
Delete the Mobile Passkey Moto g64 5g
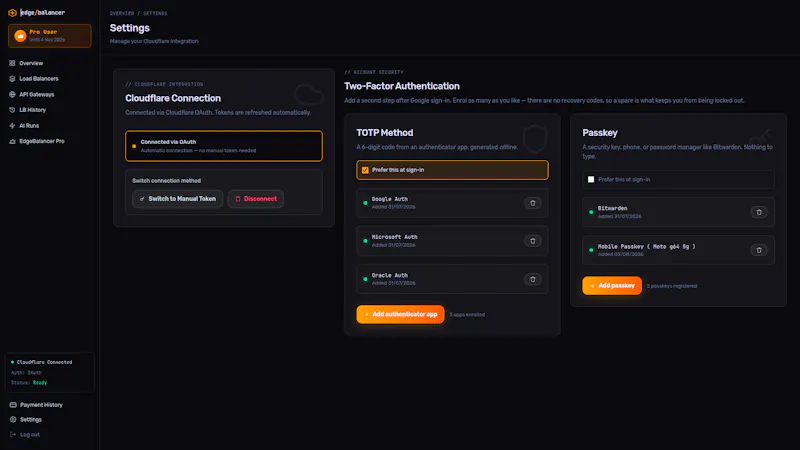click(x=759, y=250)
